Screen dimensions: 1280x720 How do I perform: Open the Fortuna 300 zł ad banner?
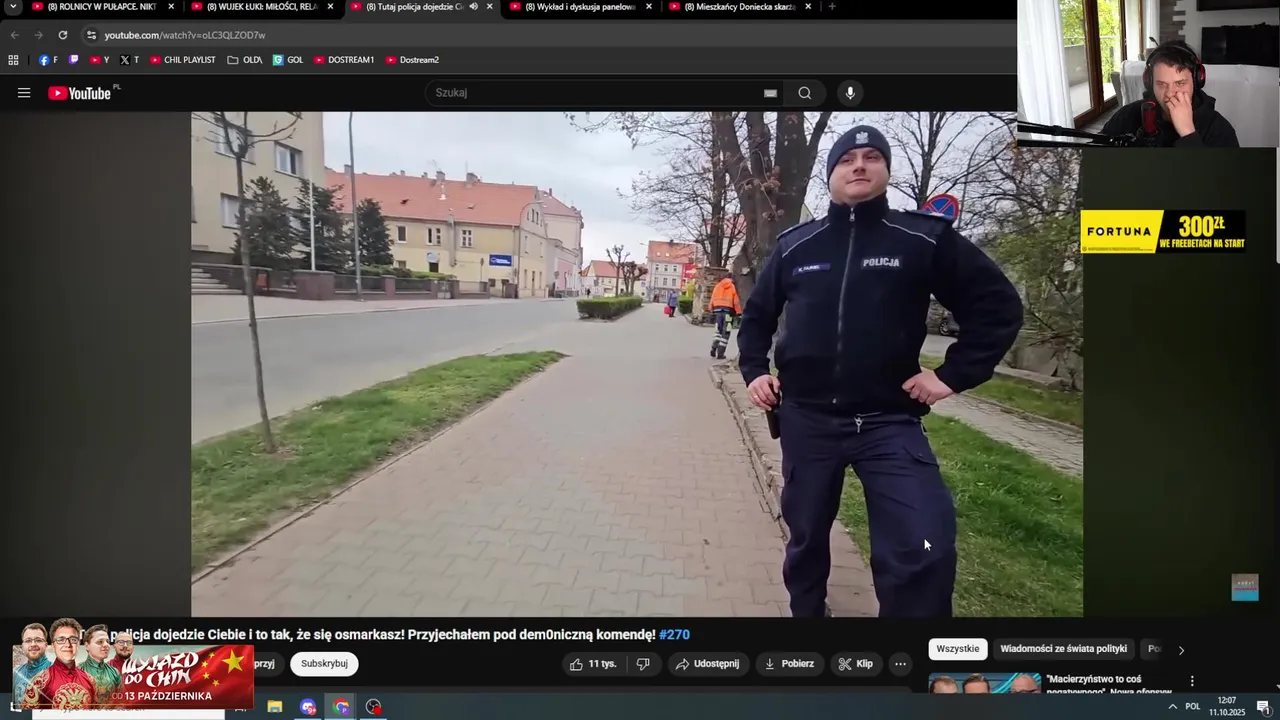pos(1163,231)
